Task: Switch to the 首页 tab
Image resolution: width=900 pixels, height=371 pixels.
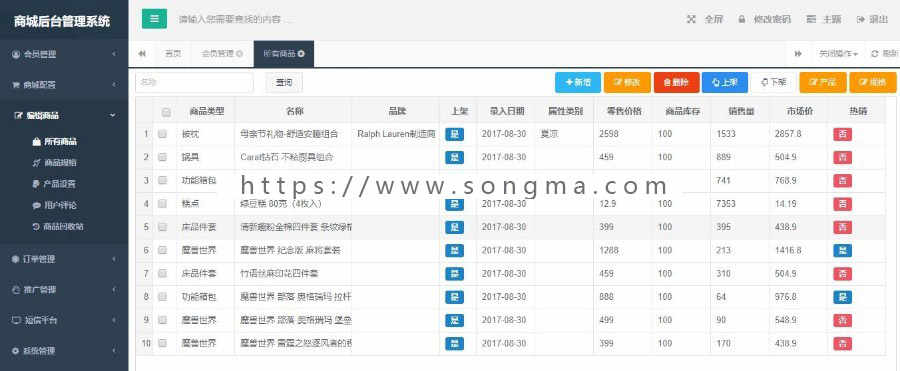Action: (x=173, y=53)
